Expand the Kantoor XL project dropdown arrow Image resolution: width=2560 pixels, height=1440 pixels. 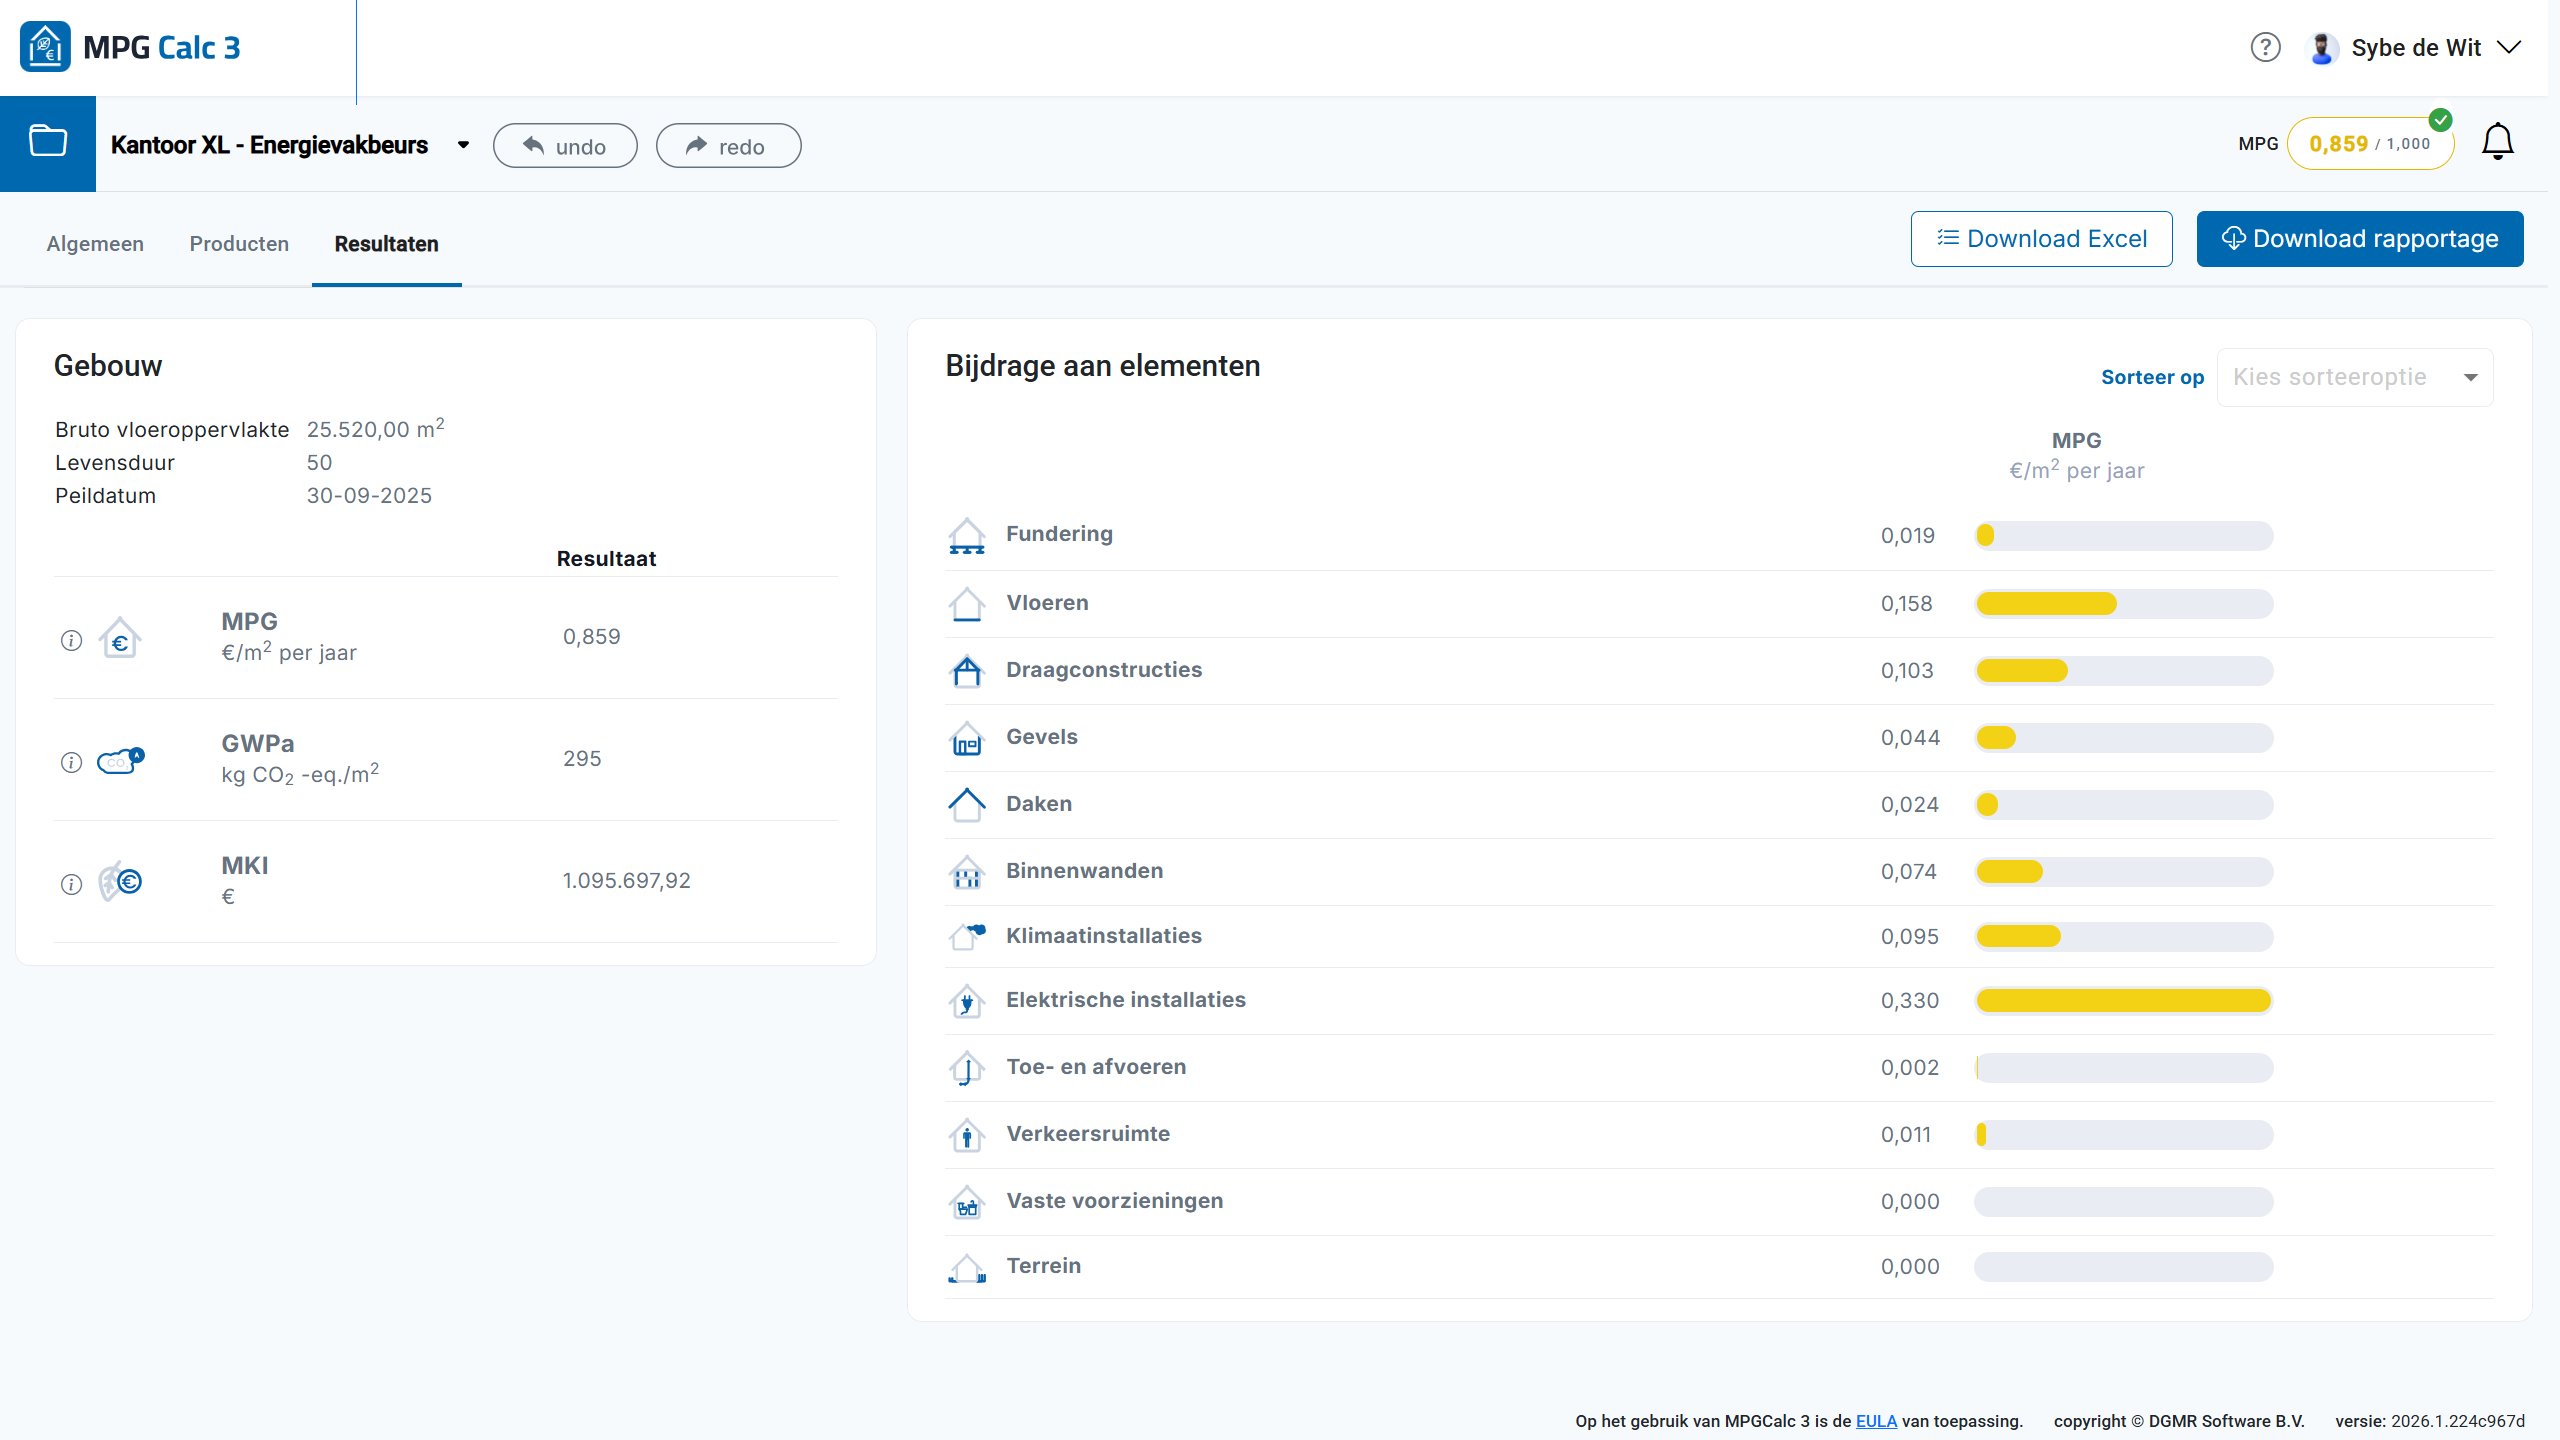463,145
